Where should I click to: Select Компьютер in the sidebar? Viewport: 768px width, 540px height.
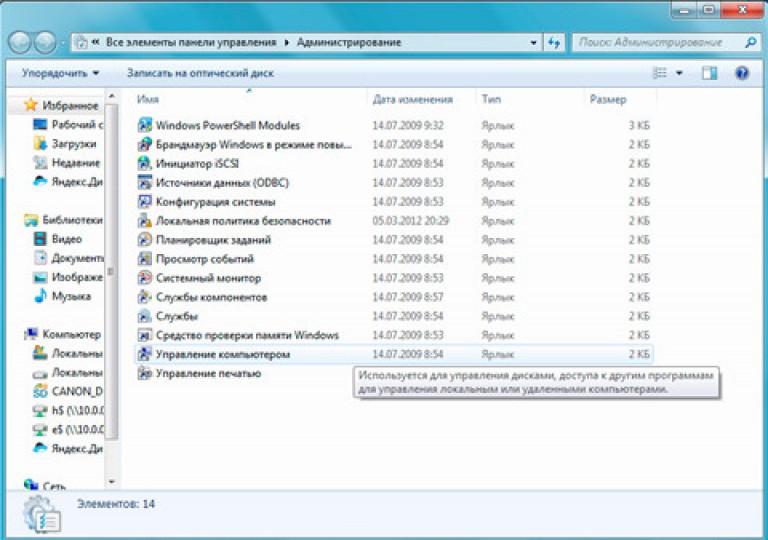click(x=63, y=334)
